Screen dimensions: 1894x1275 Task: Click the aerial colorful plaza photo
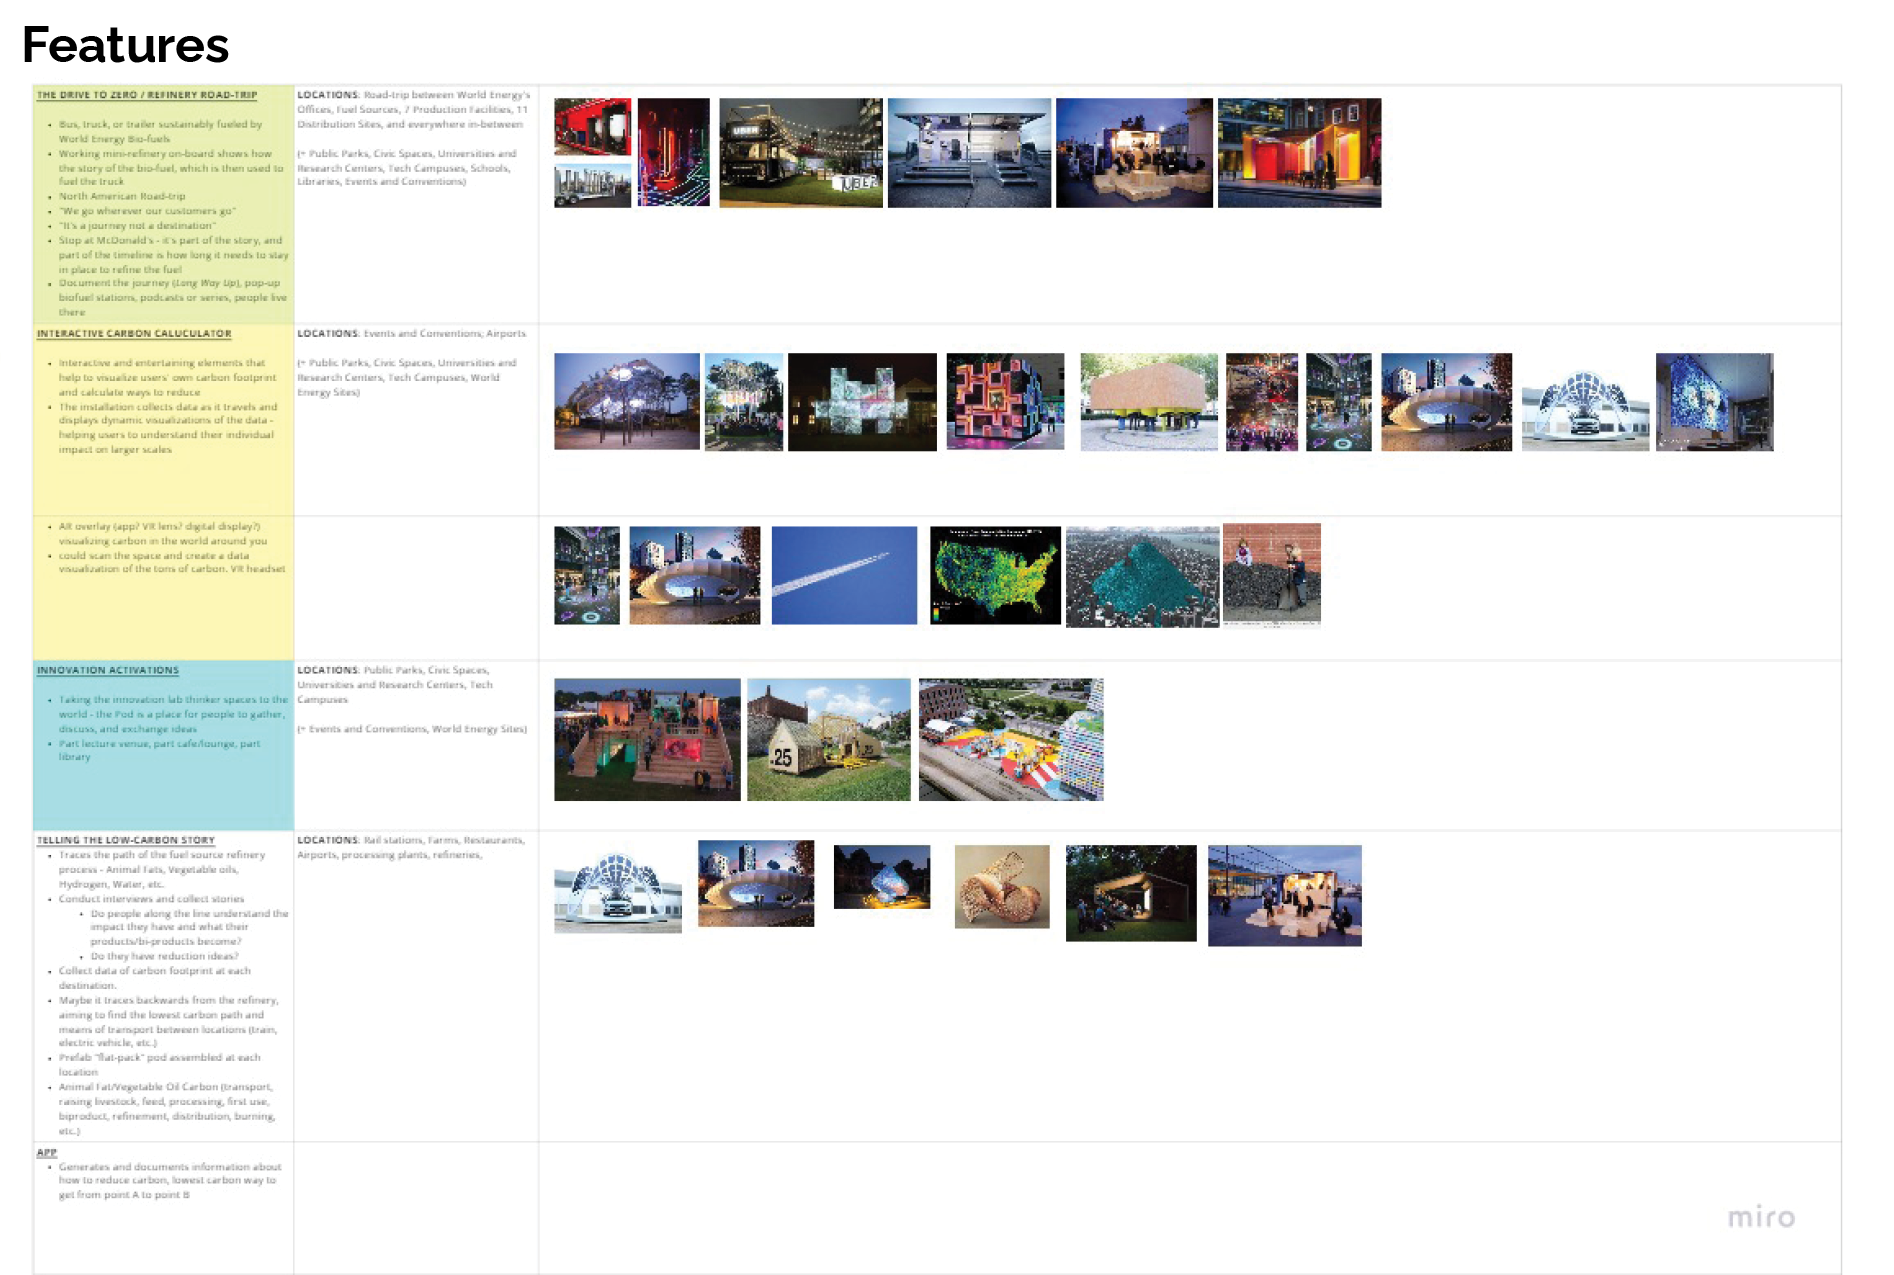(1011, 740)
